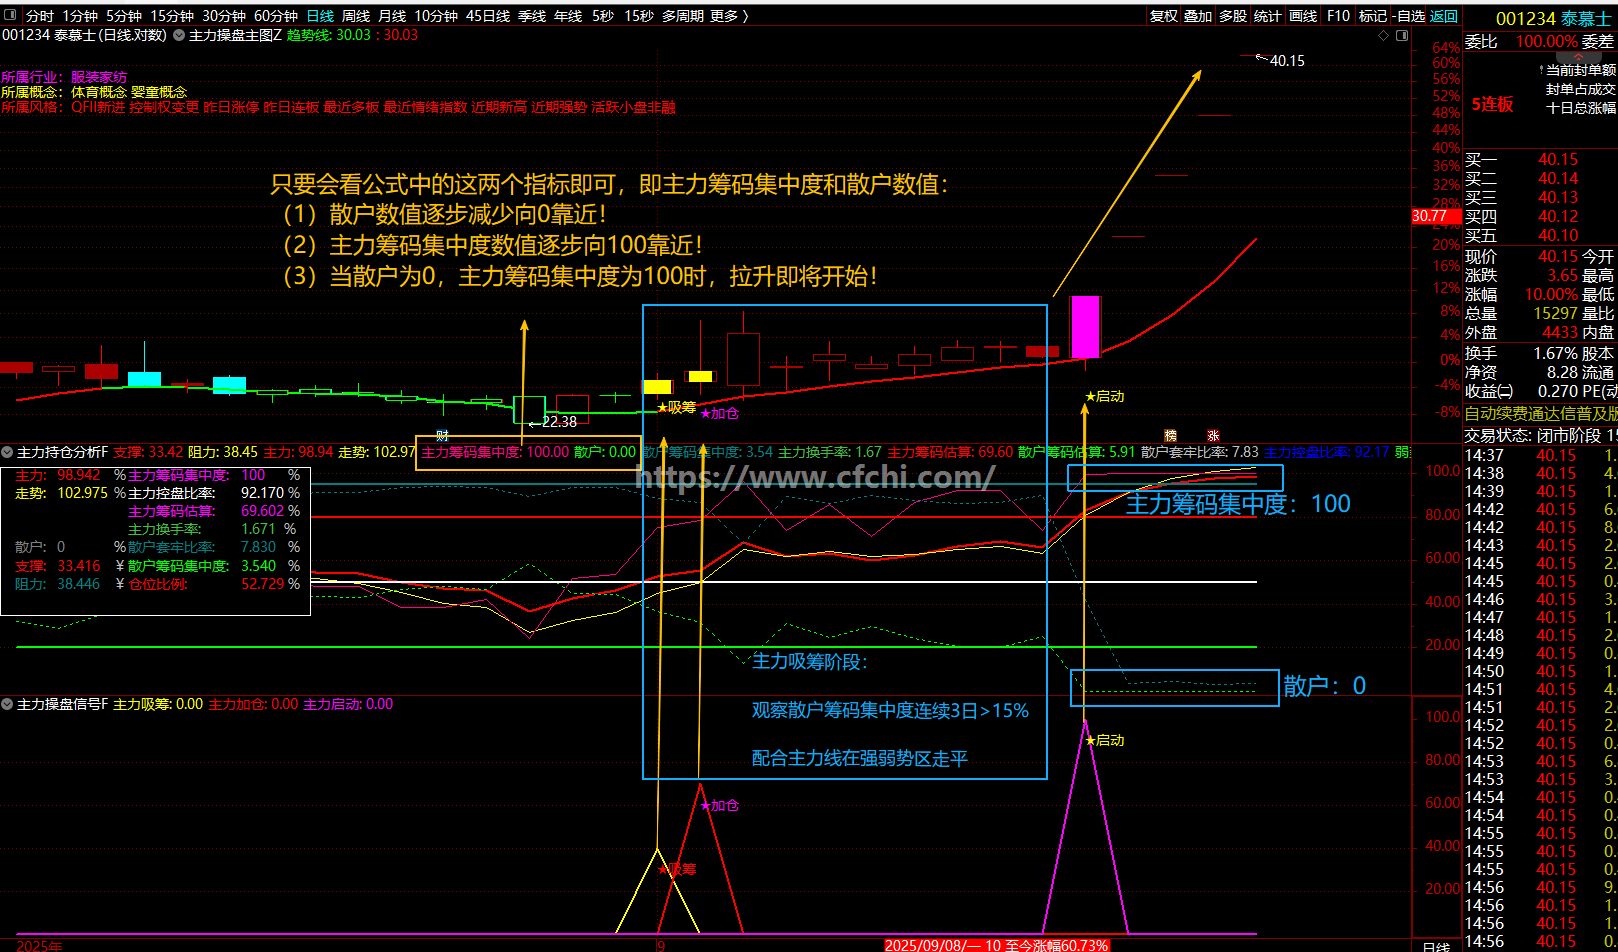The width and height of the screenshot is (1618, 952).
Task: Select the 季线 quarterly tab
Action: (x=532, y=16)
